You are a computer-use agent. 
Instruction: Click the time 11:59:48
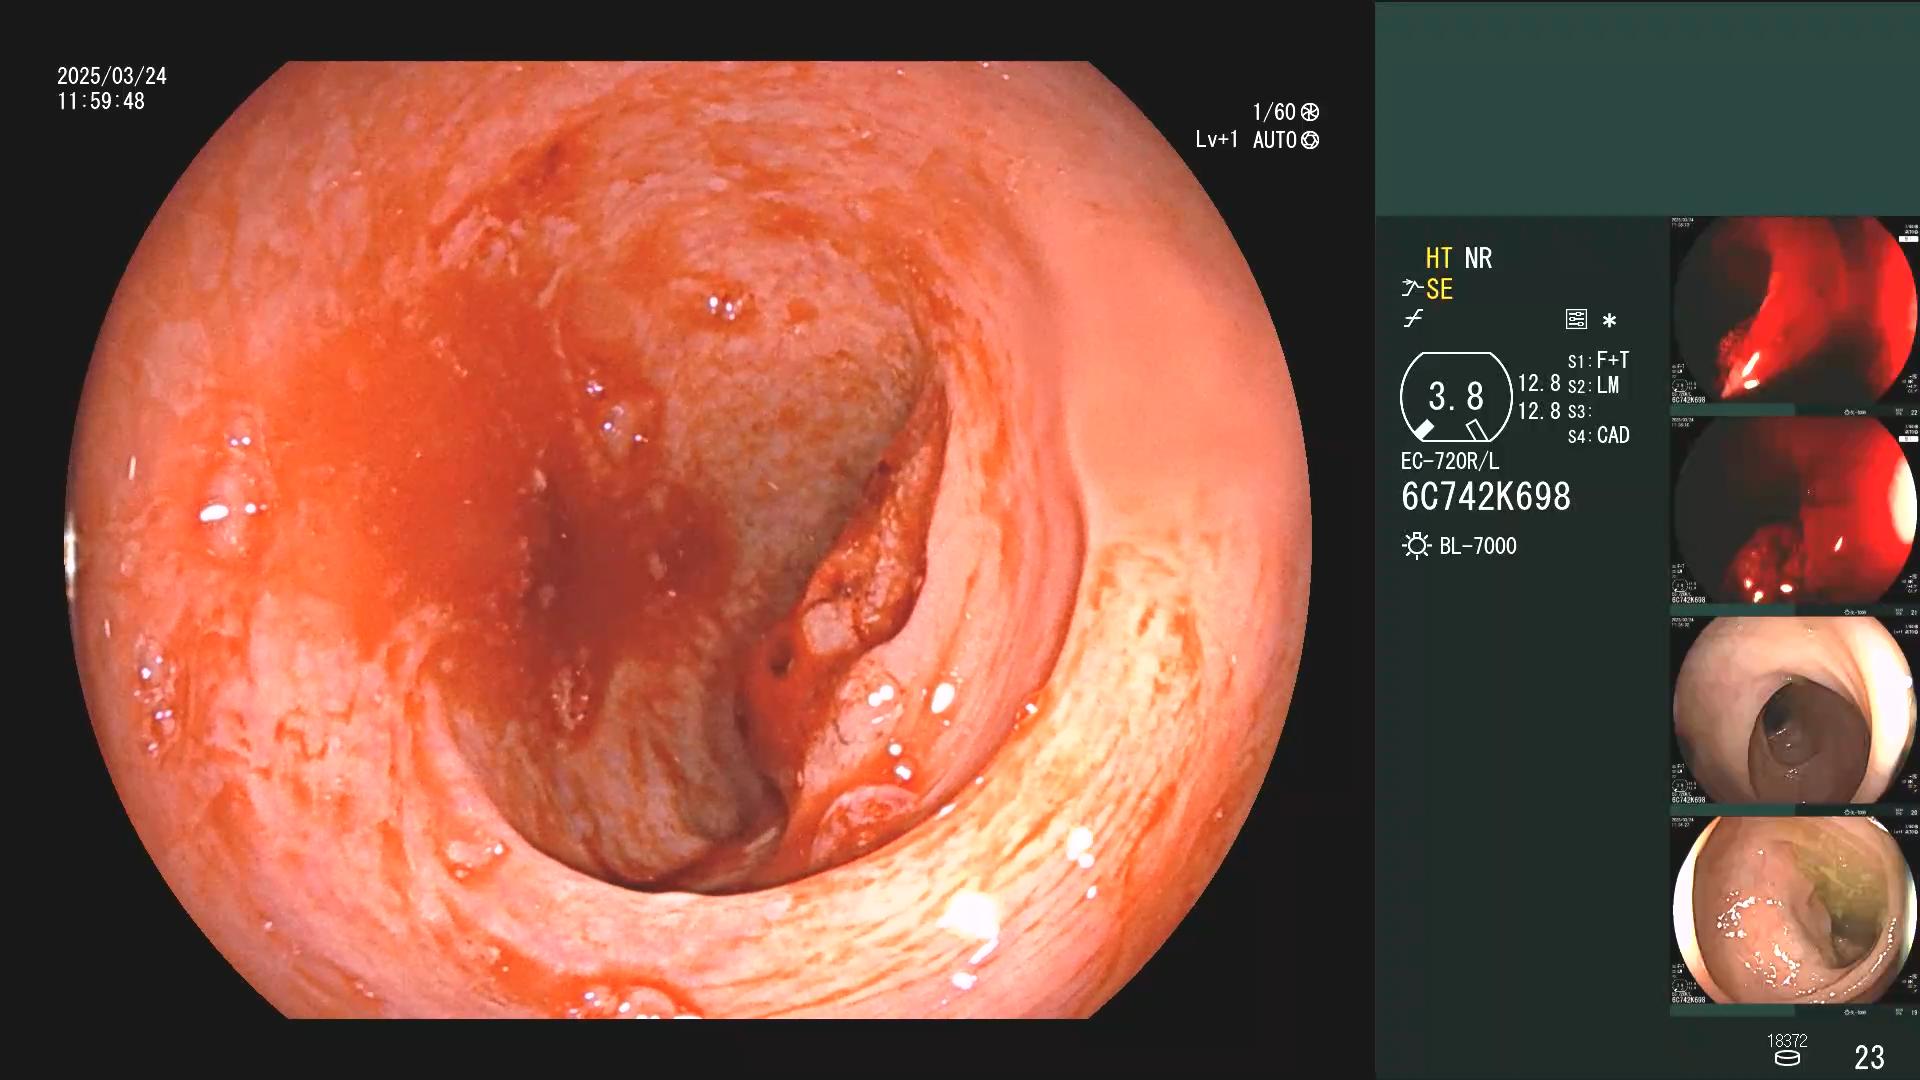pyautogui.click(x=101, y=101)
